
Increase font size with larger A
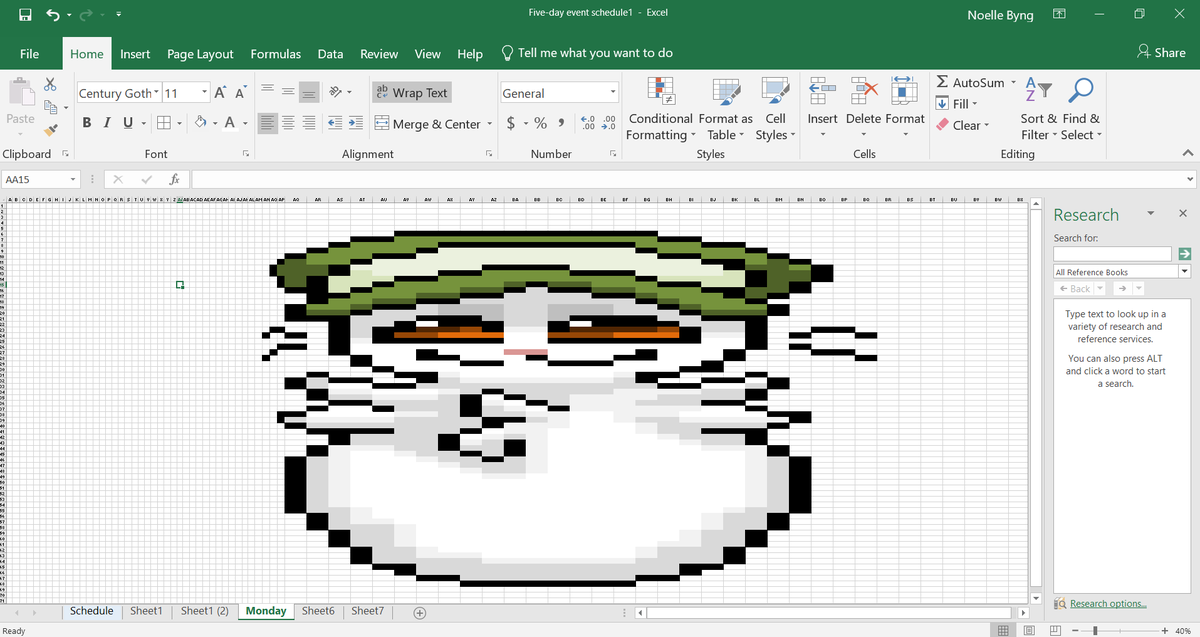pyautogui.click(x=219, y=93)
